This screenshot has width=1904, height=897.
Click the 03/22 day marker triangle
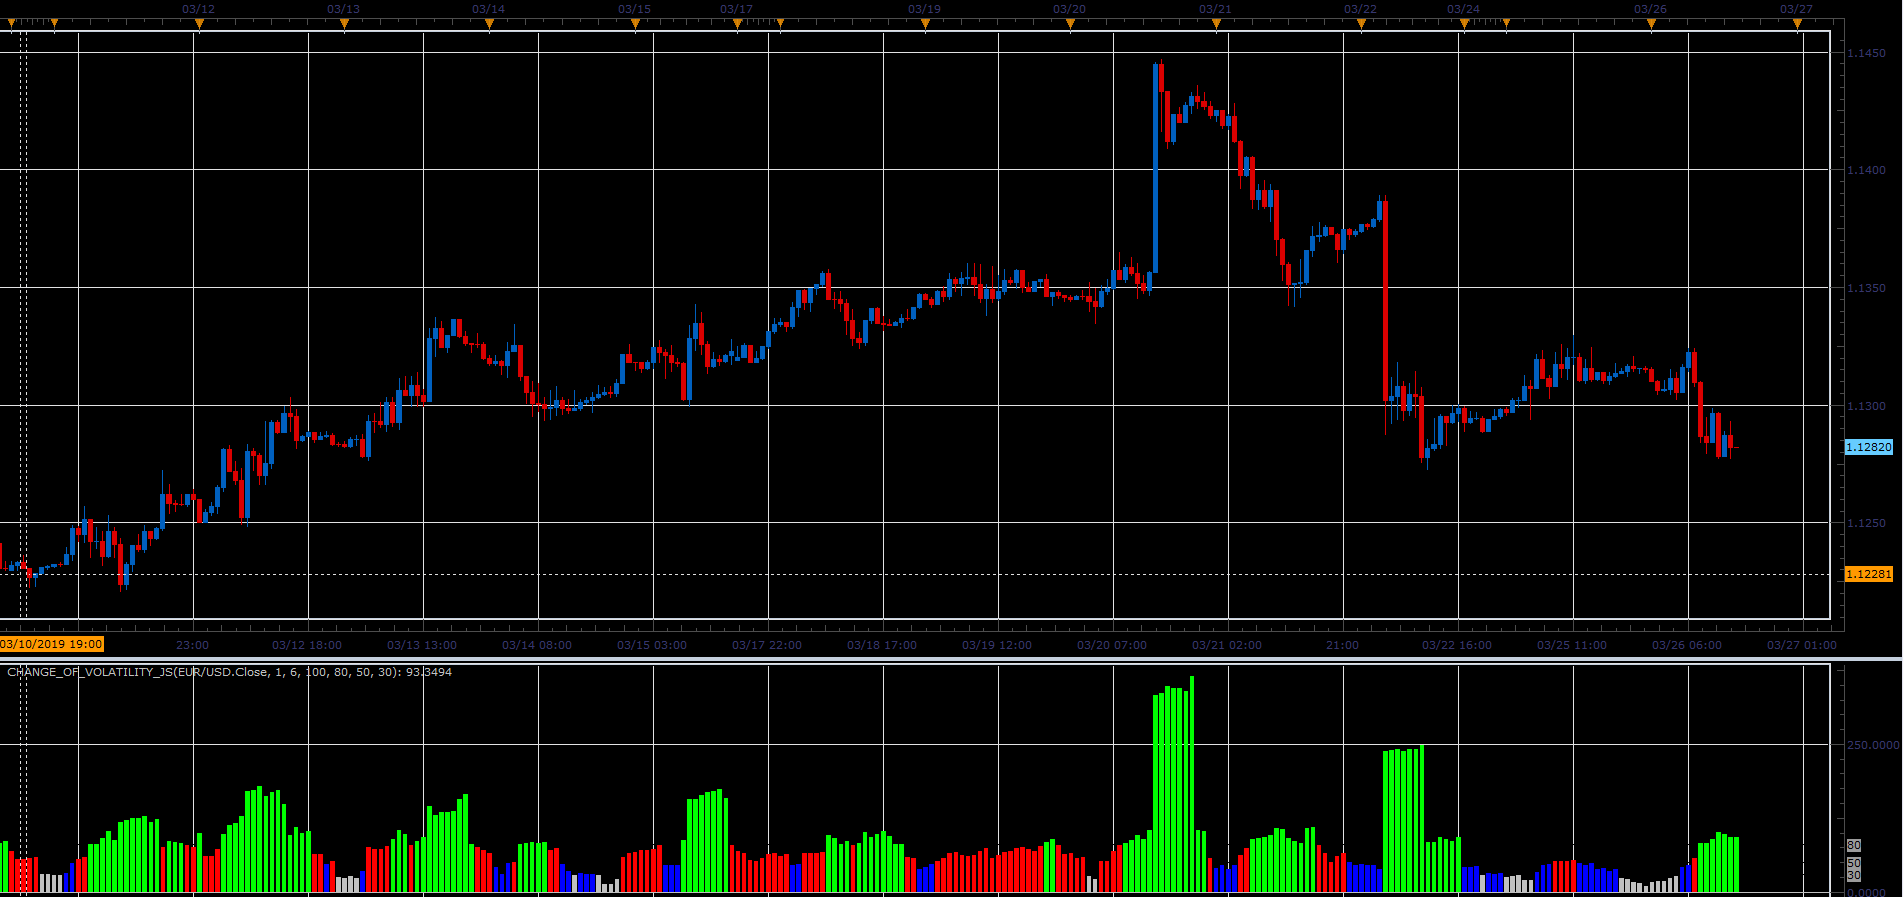point(1361,25)
